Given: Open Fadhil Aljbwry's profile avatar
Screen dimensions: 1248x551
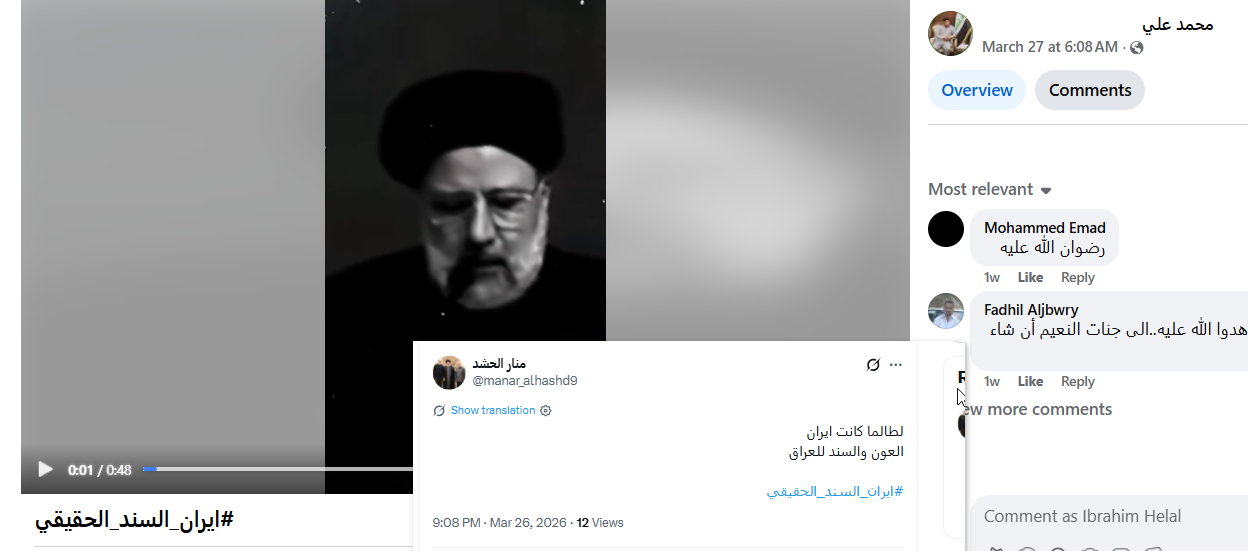Looking at the screenshot, I should coord(946,311).
